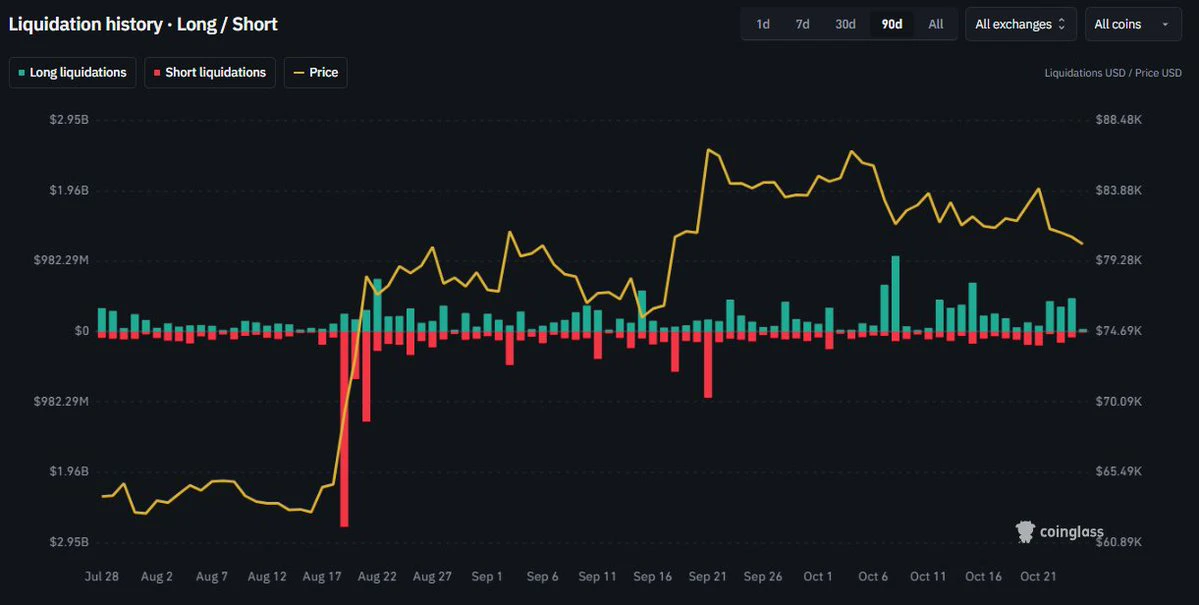Click the Jul 28 date label
The width and height of the screenshot is (1199, 605).
pos(102,577)
